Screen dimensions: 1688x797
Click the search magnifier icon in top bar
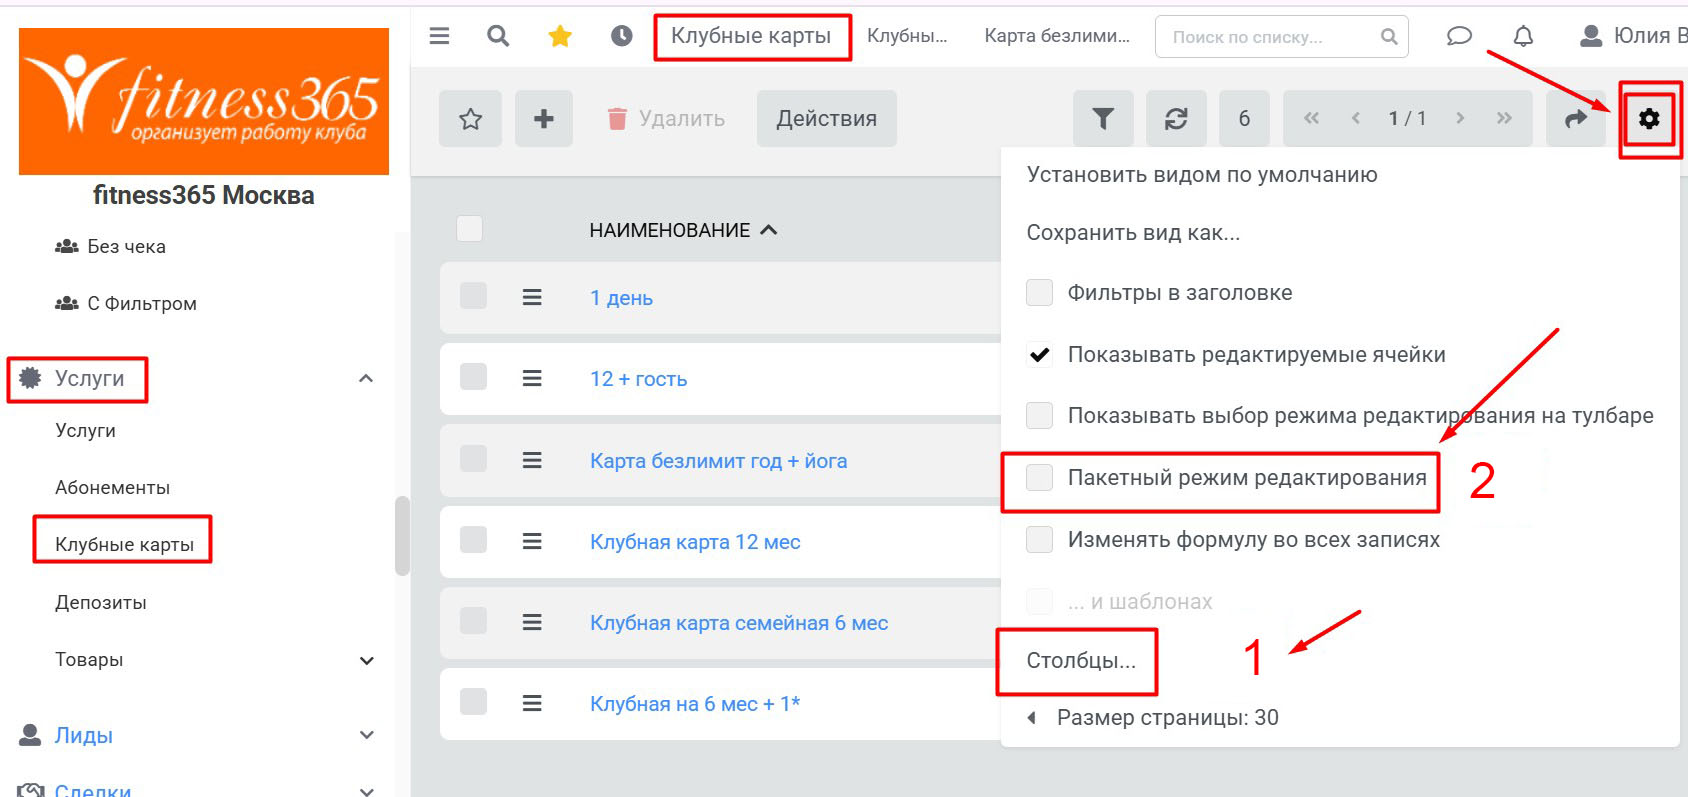point(498,36)
